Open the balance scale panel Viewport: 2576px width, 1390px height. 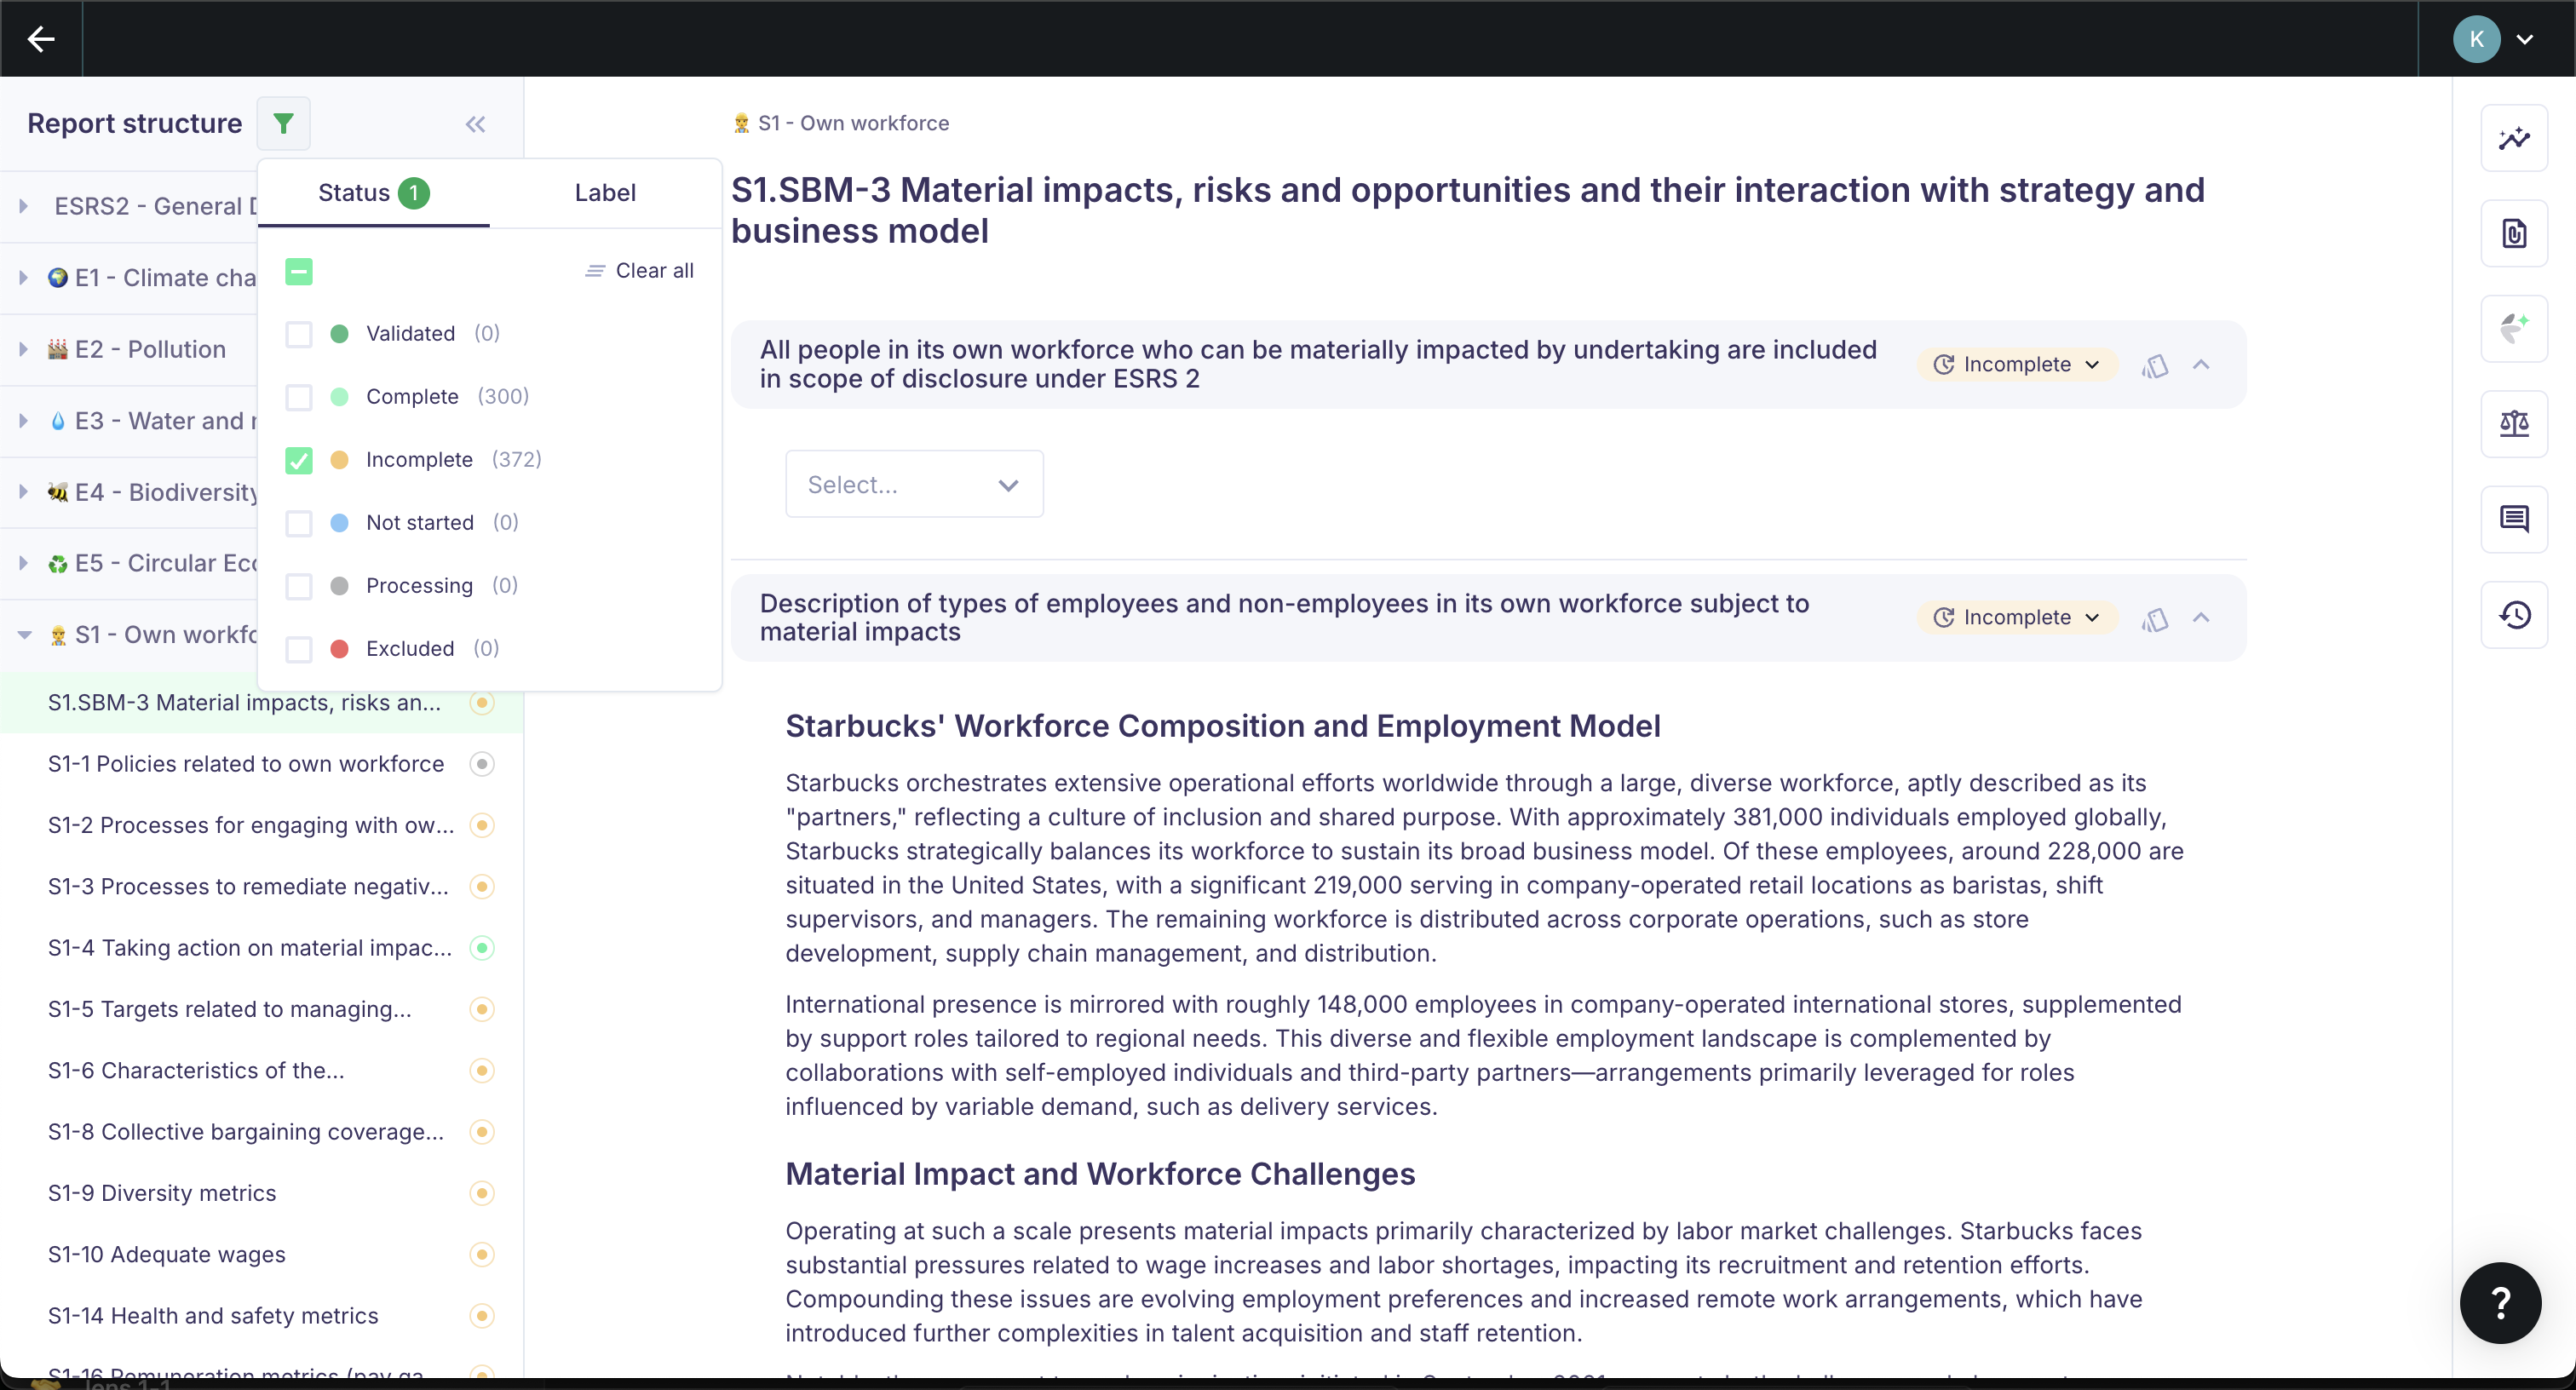[x=2513, y=424]
